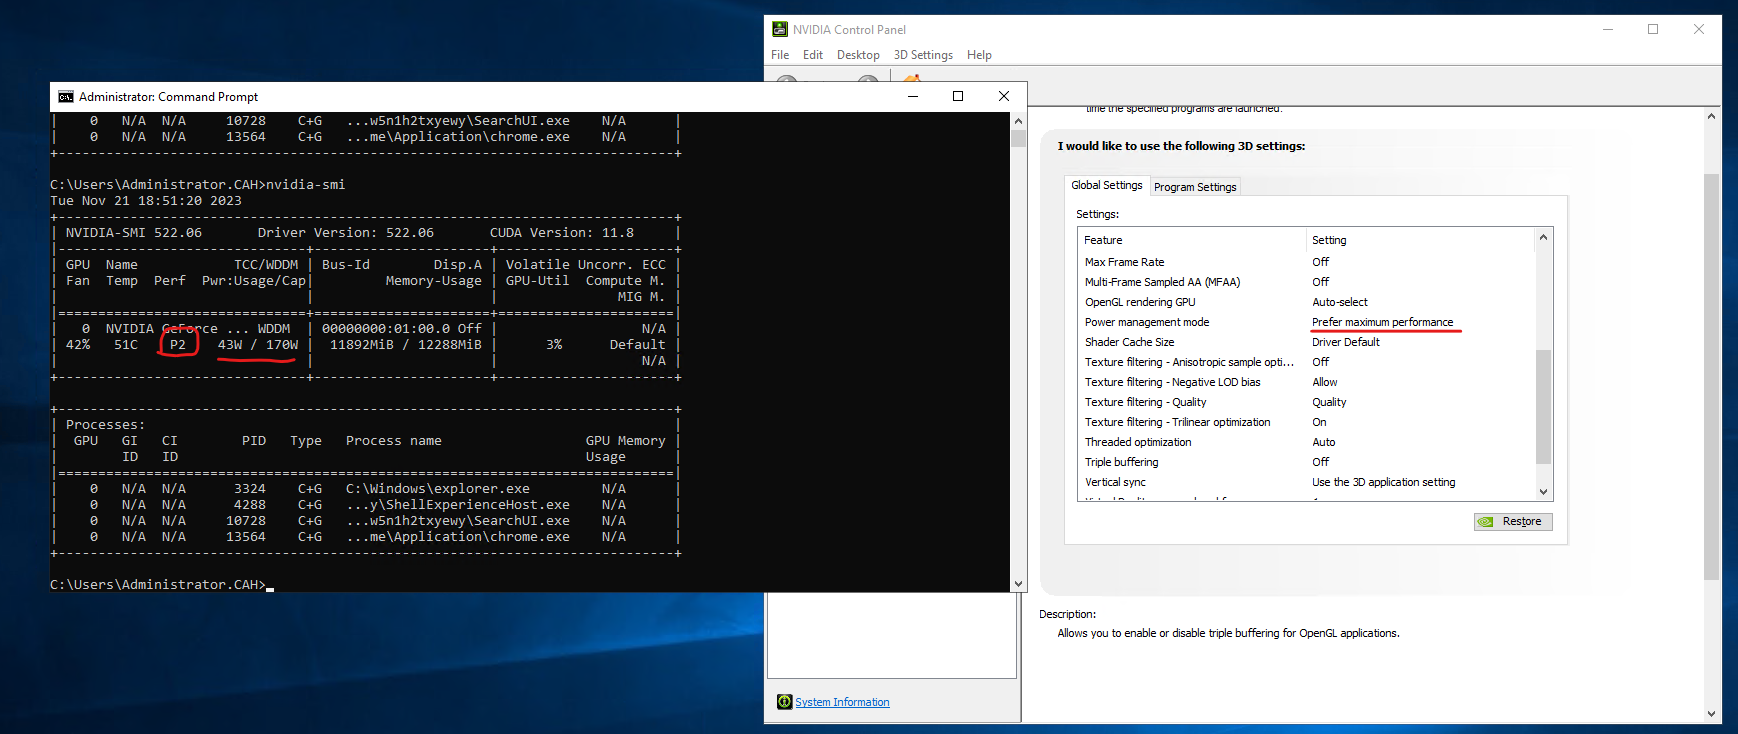Open the Edit menu in NVIDIA Control Panel

coord(813,55)
